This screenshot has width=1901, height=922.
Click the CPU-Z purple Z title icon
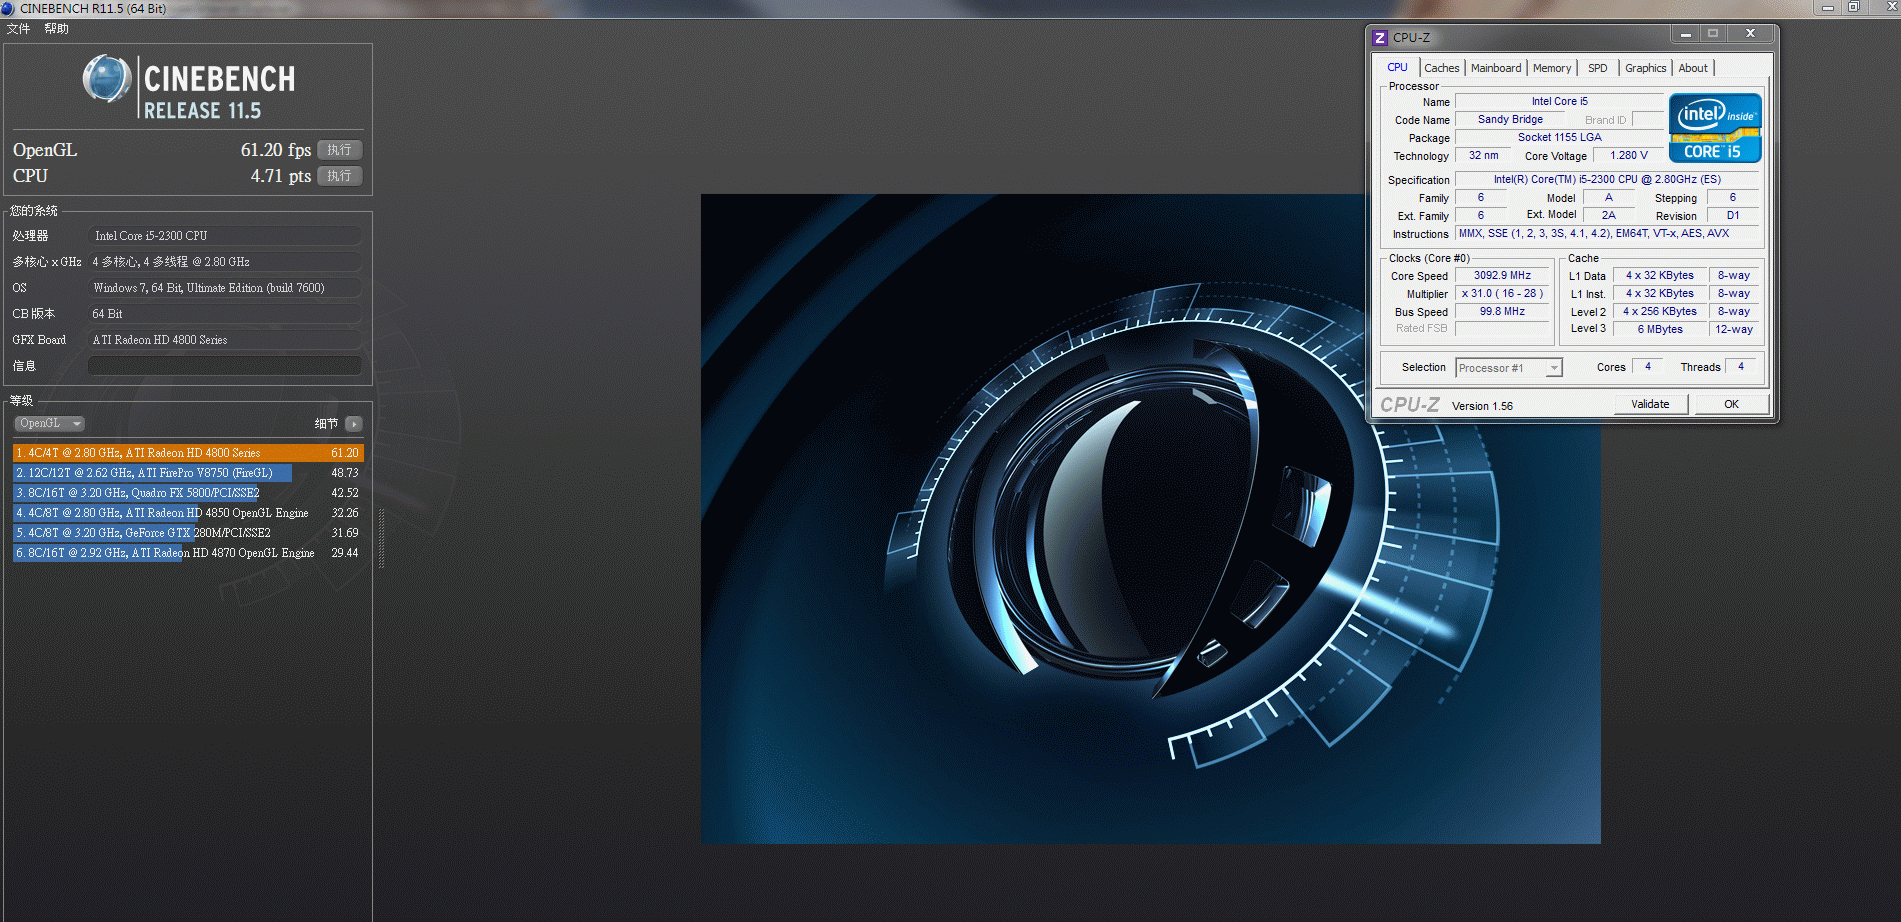1380,37
